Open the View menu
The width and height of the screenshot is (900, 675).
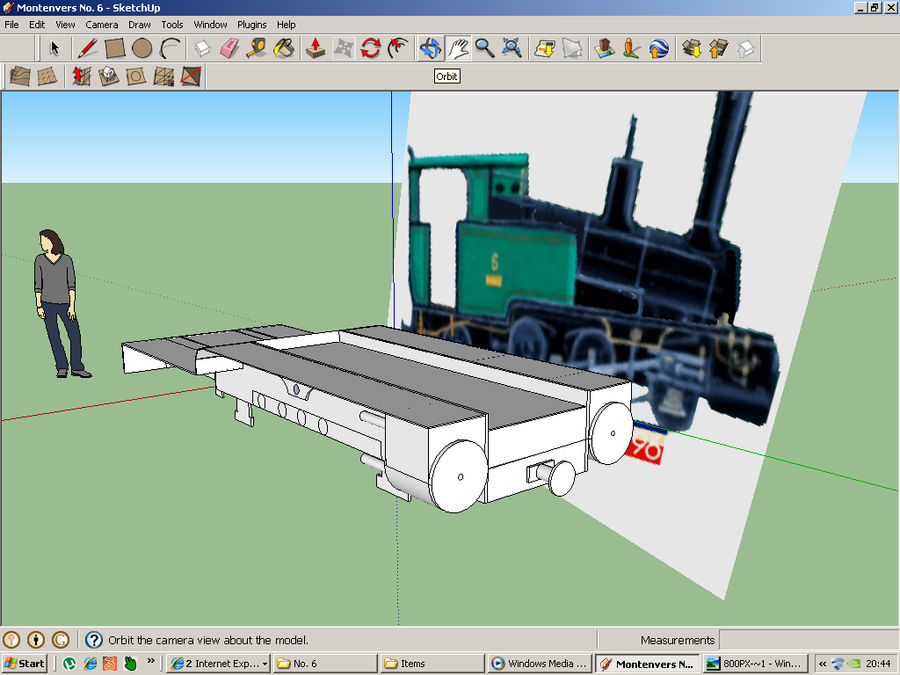pos(65,25)
